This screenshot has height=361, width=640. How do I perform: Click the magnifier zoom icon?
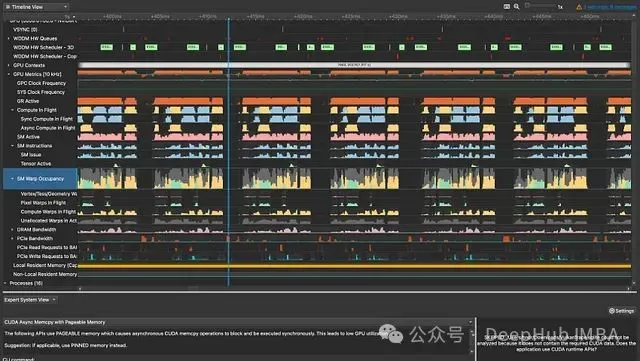516,7
